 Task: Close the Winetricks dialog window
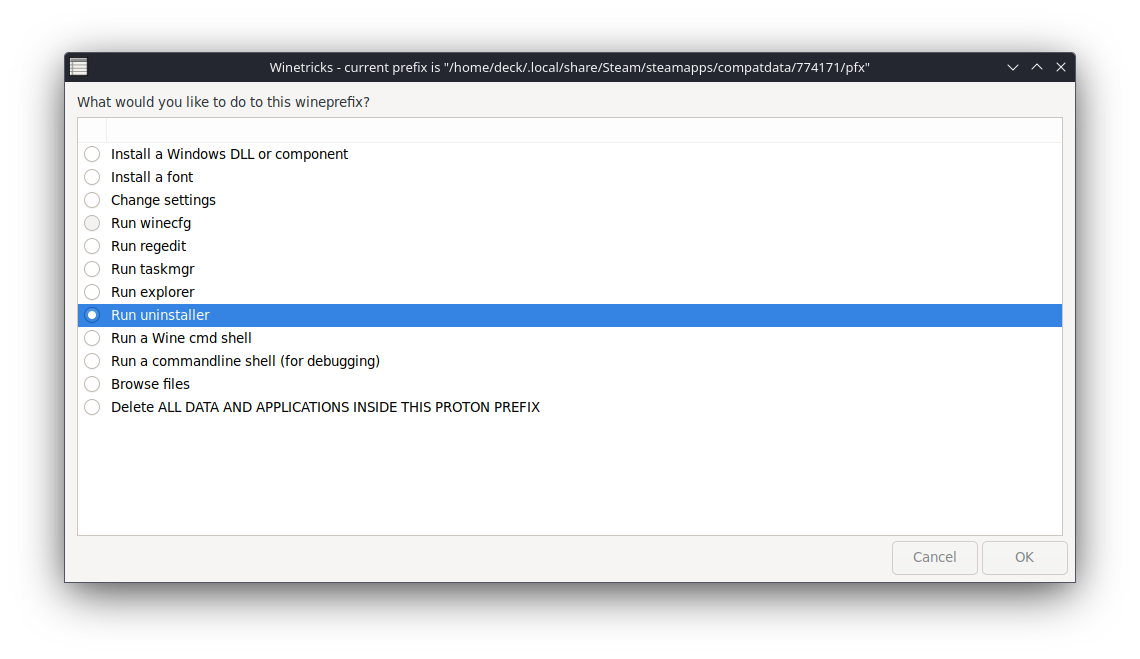(x=1061, y=67)
